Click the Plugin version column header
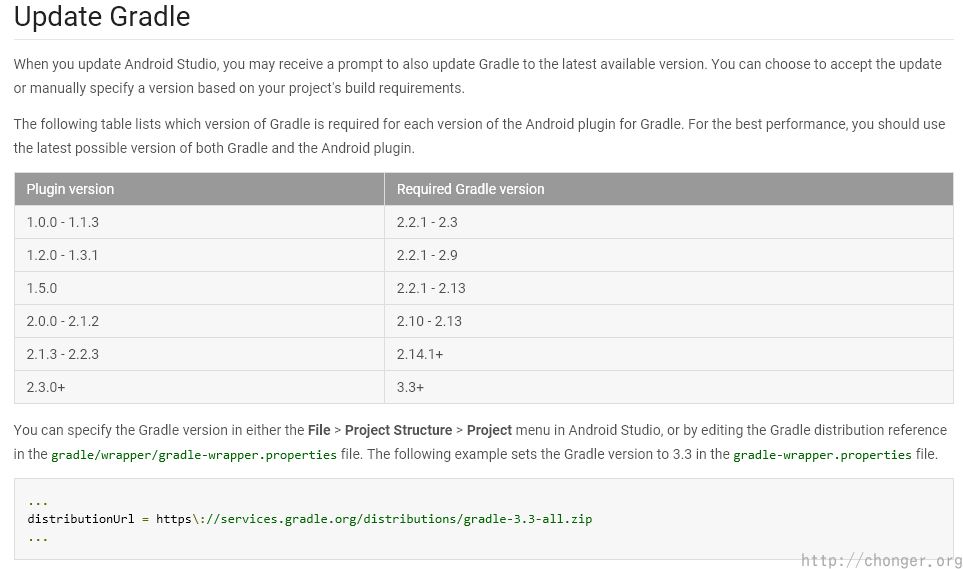 click(x=70, y=189)
